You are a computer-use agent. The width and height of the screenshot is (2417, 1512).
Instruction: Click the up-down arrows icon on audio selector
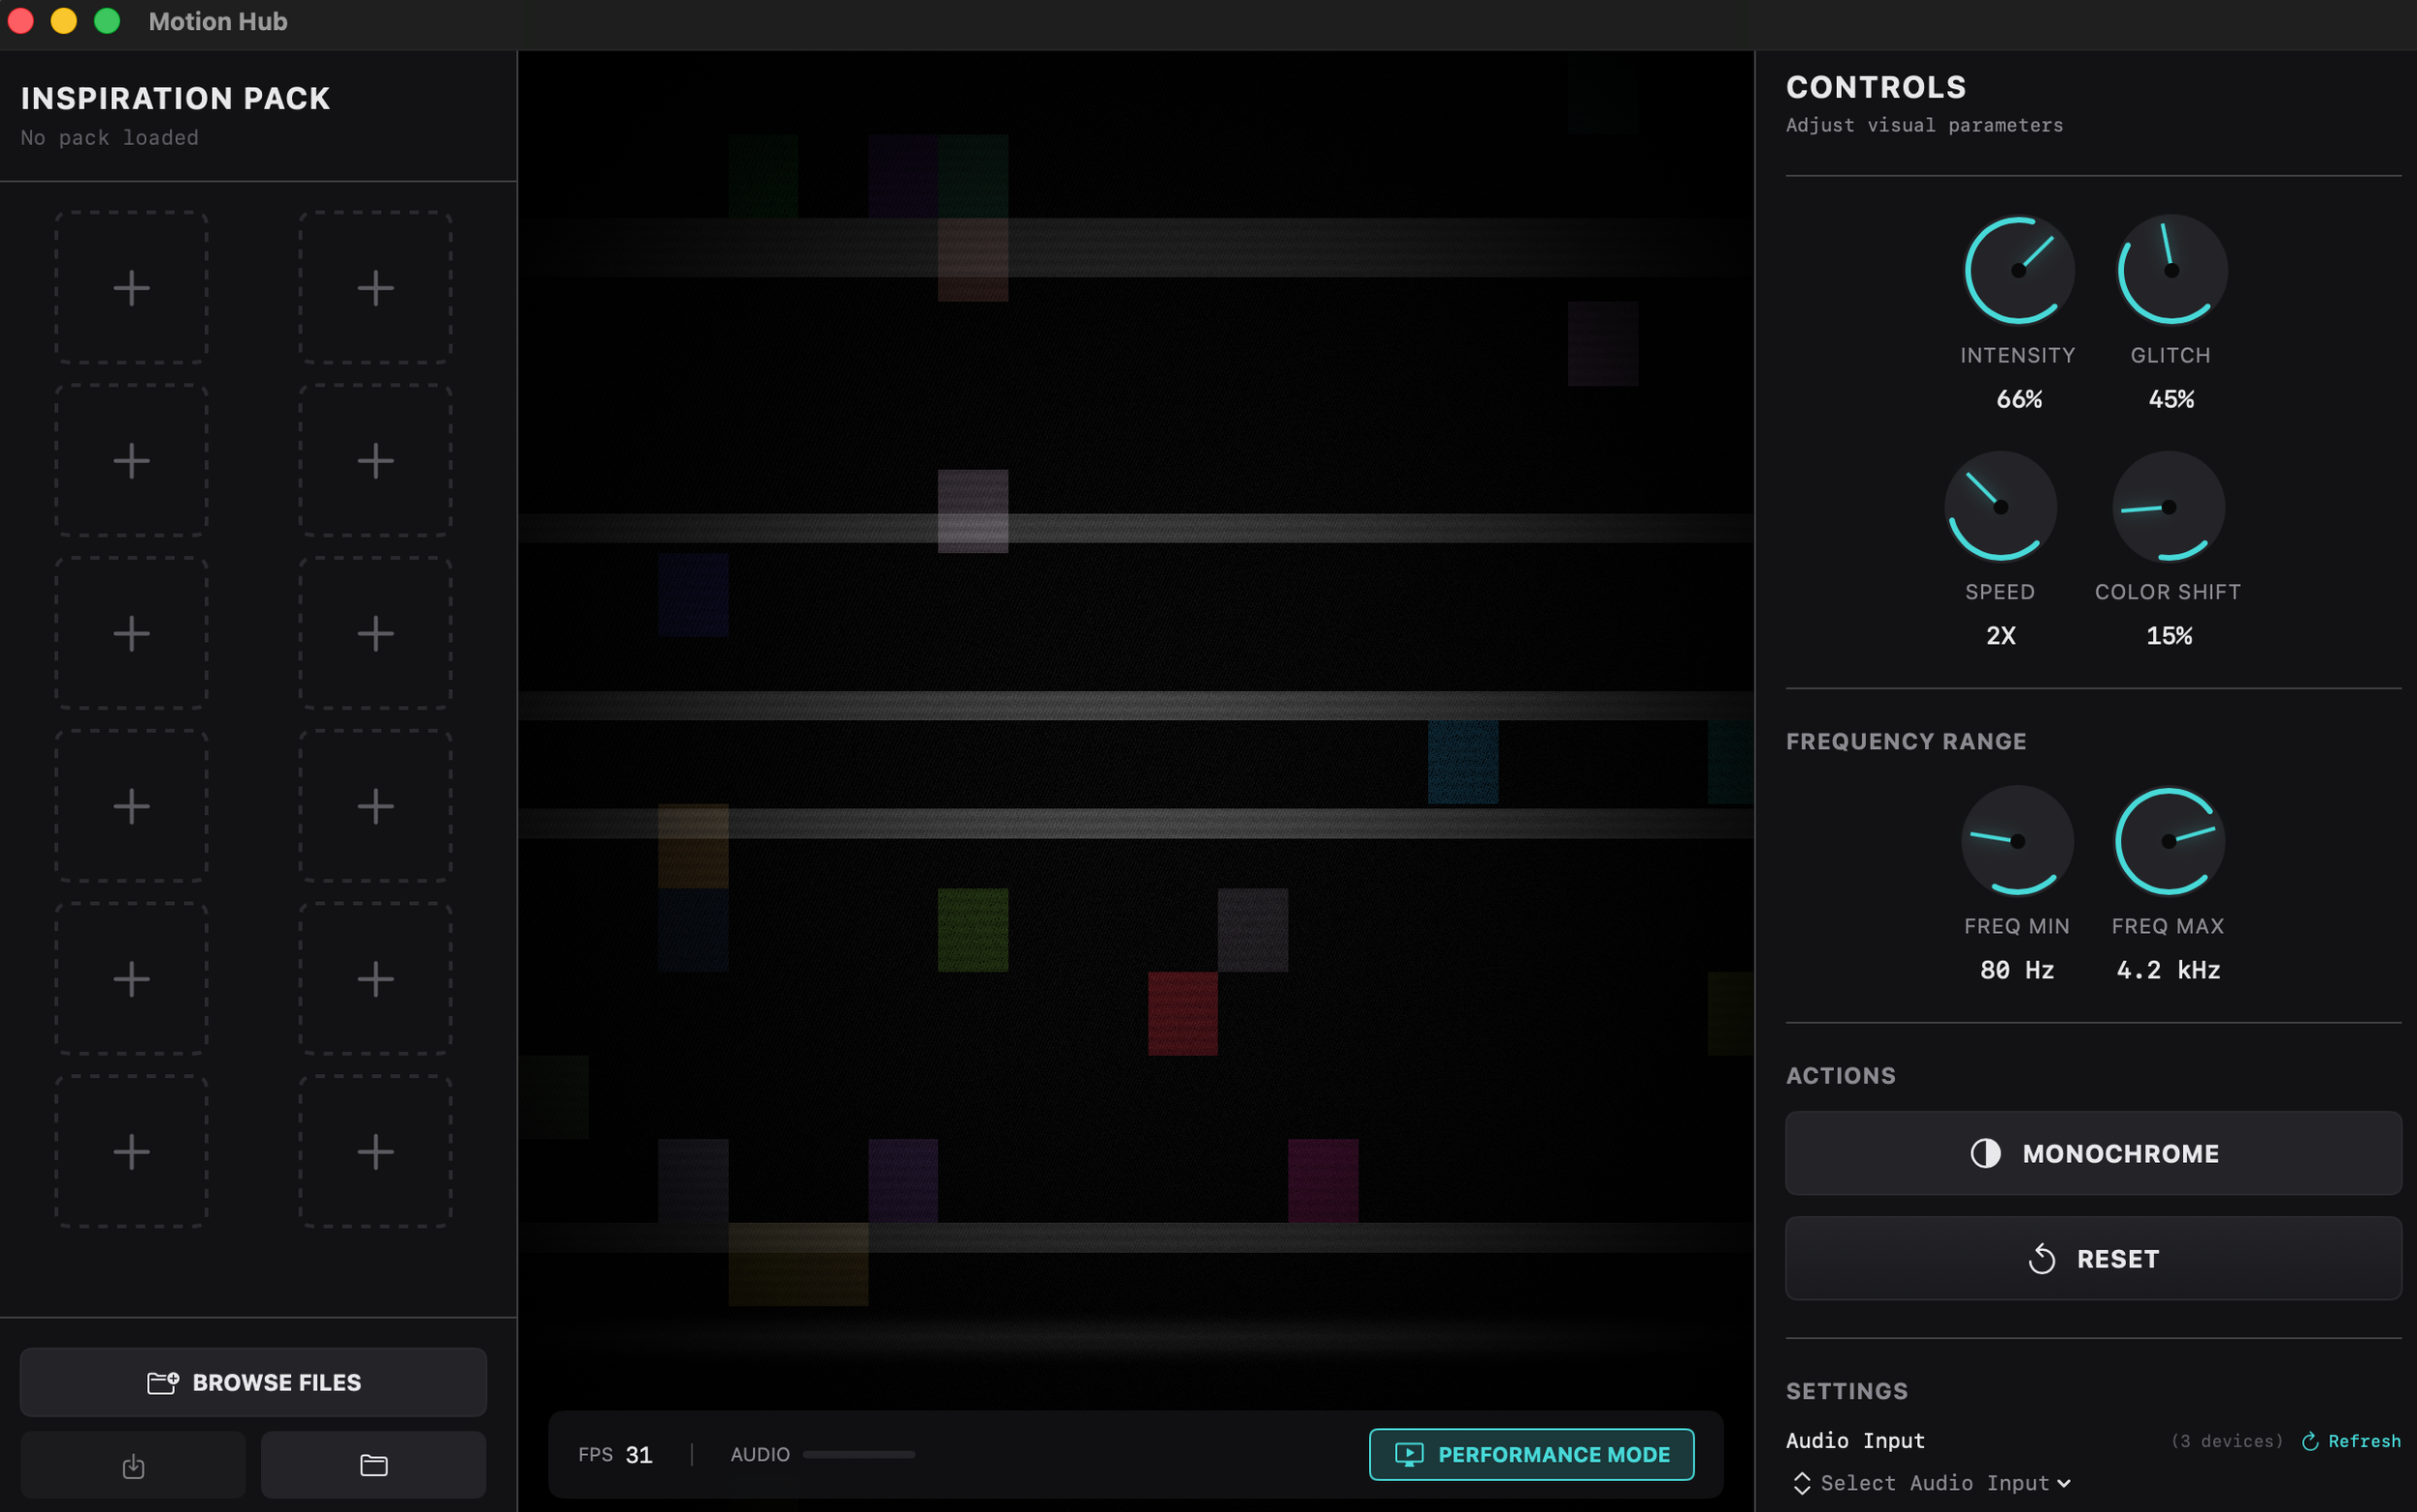click(1802, 1483)
